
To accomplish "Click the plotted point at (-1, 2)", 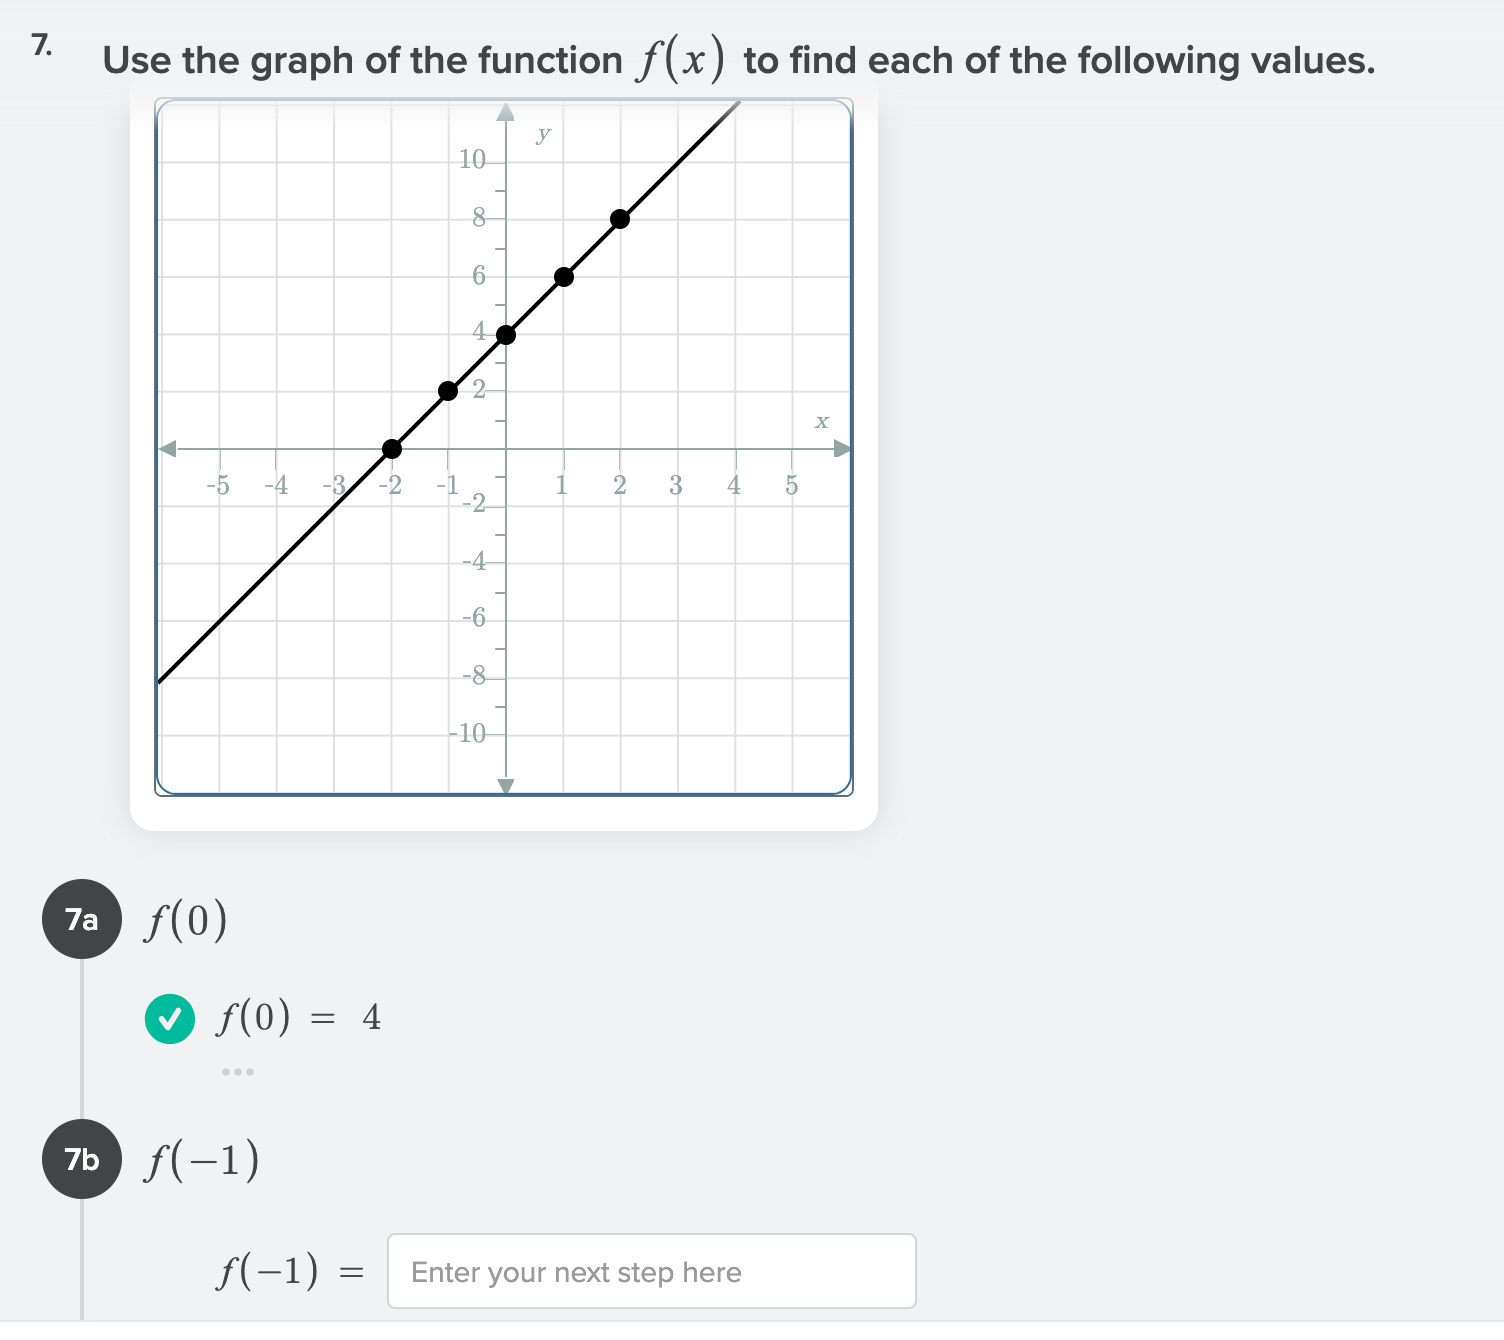I will point(449,390).
